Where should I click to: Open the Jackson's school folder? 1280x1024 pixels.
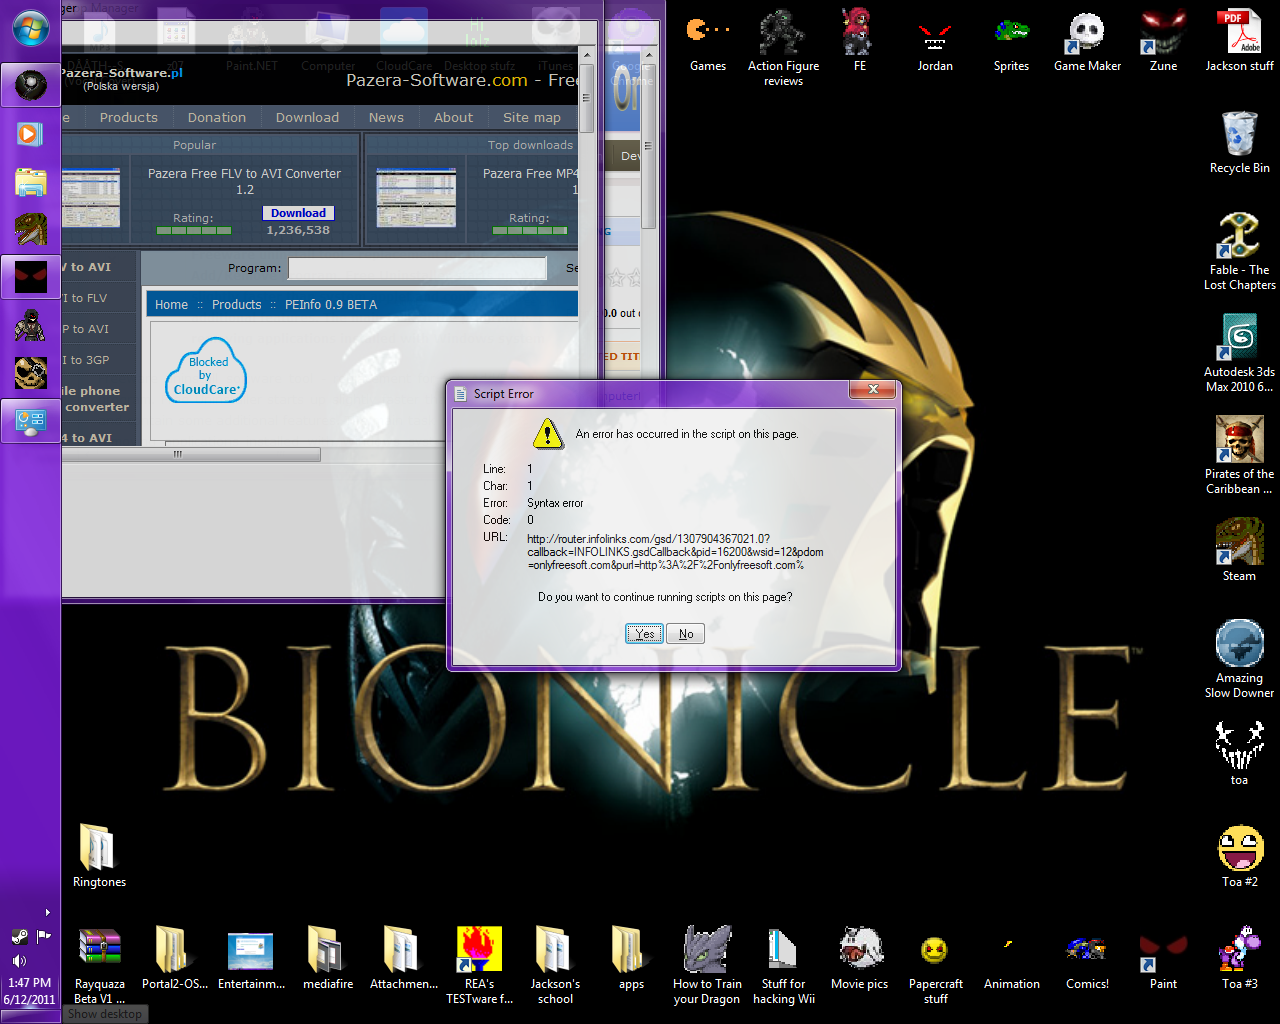[555, 966]
